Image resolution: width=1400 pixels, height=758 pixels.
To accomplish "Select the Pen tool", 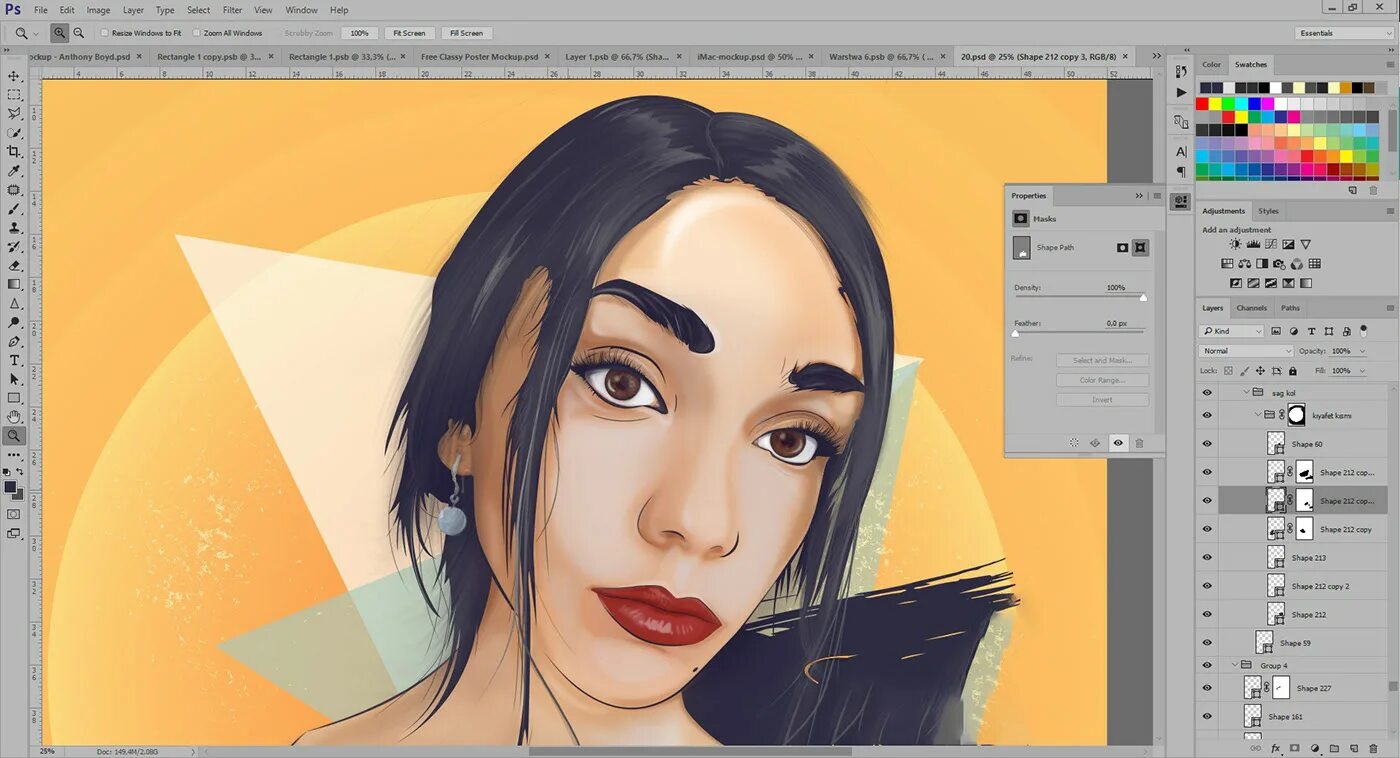I will coord(14,341).
